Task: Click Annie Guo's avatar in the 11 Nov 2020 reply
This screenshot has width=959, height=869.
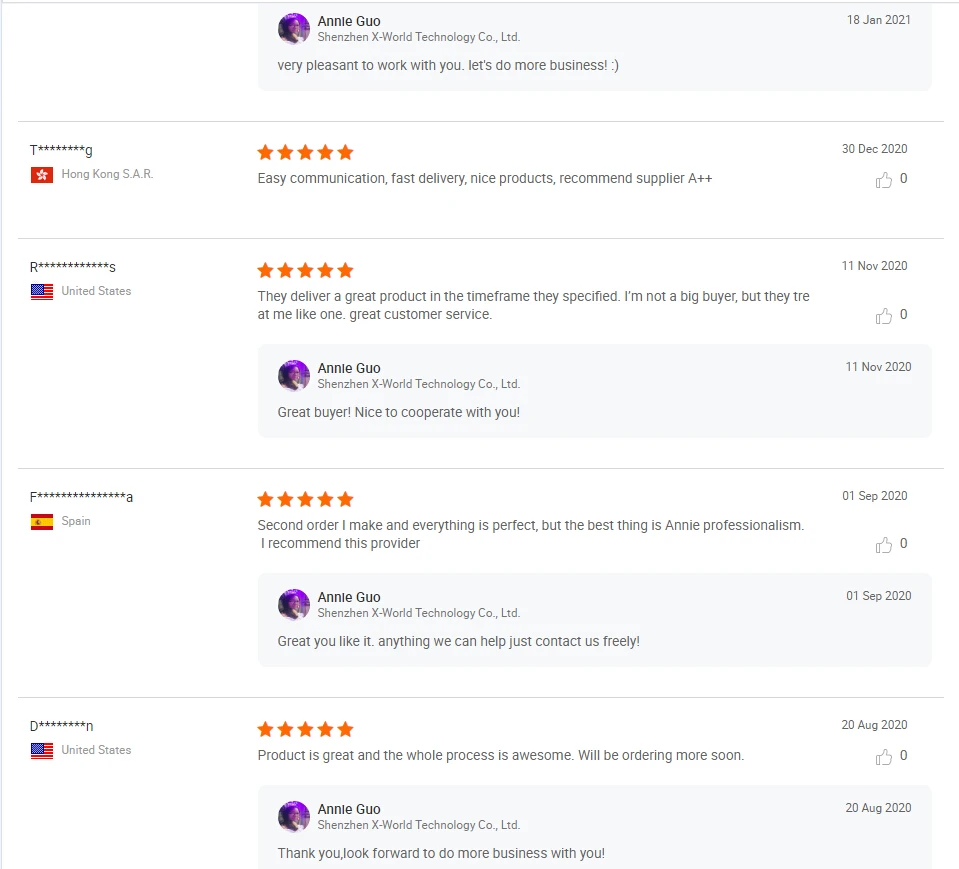Action: point(294,376)
